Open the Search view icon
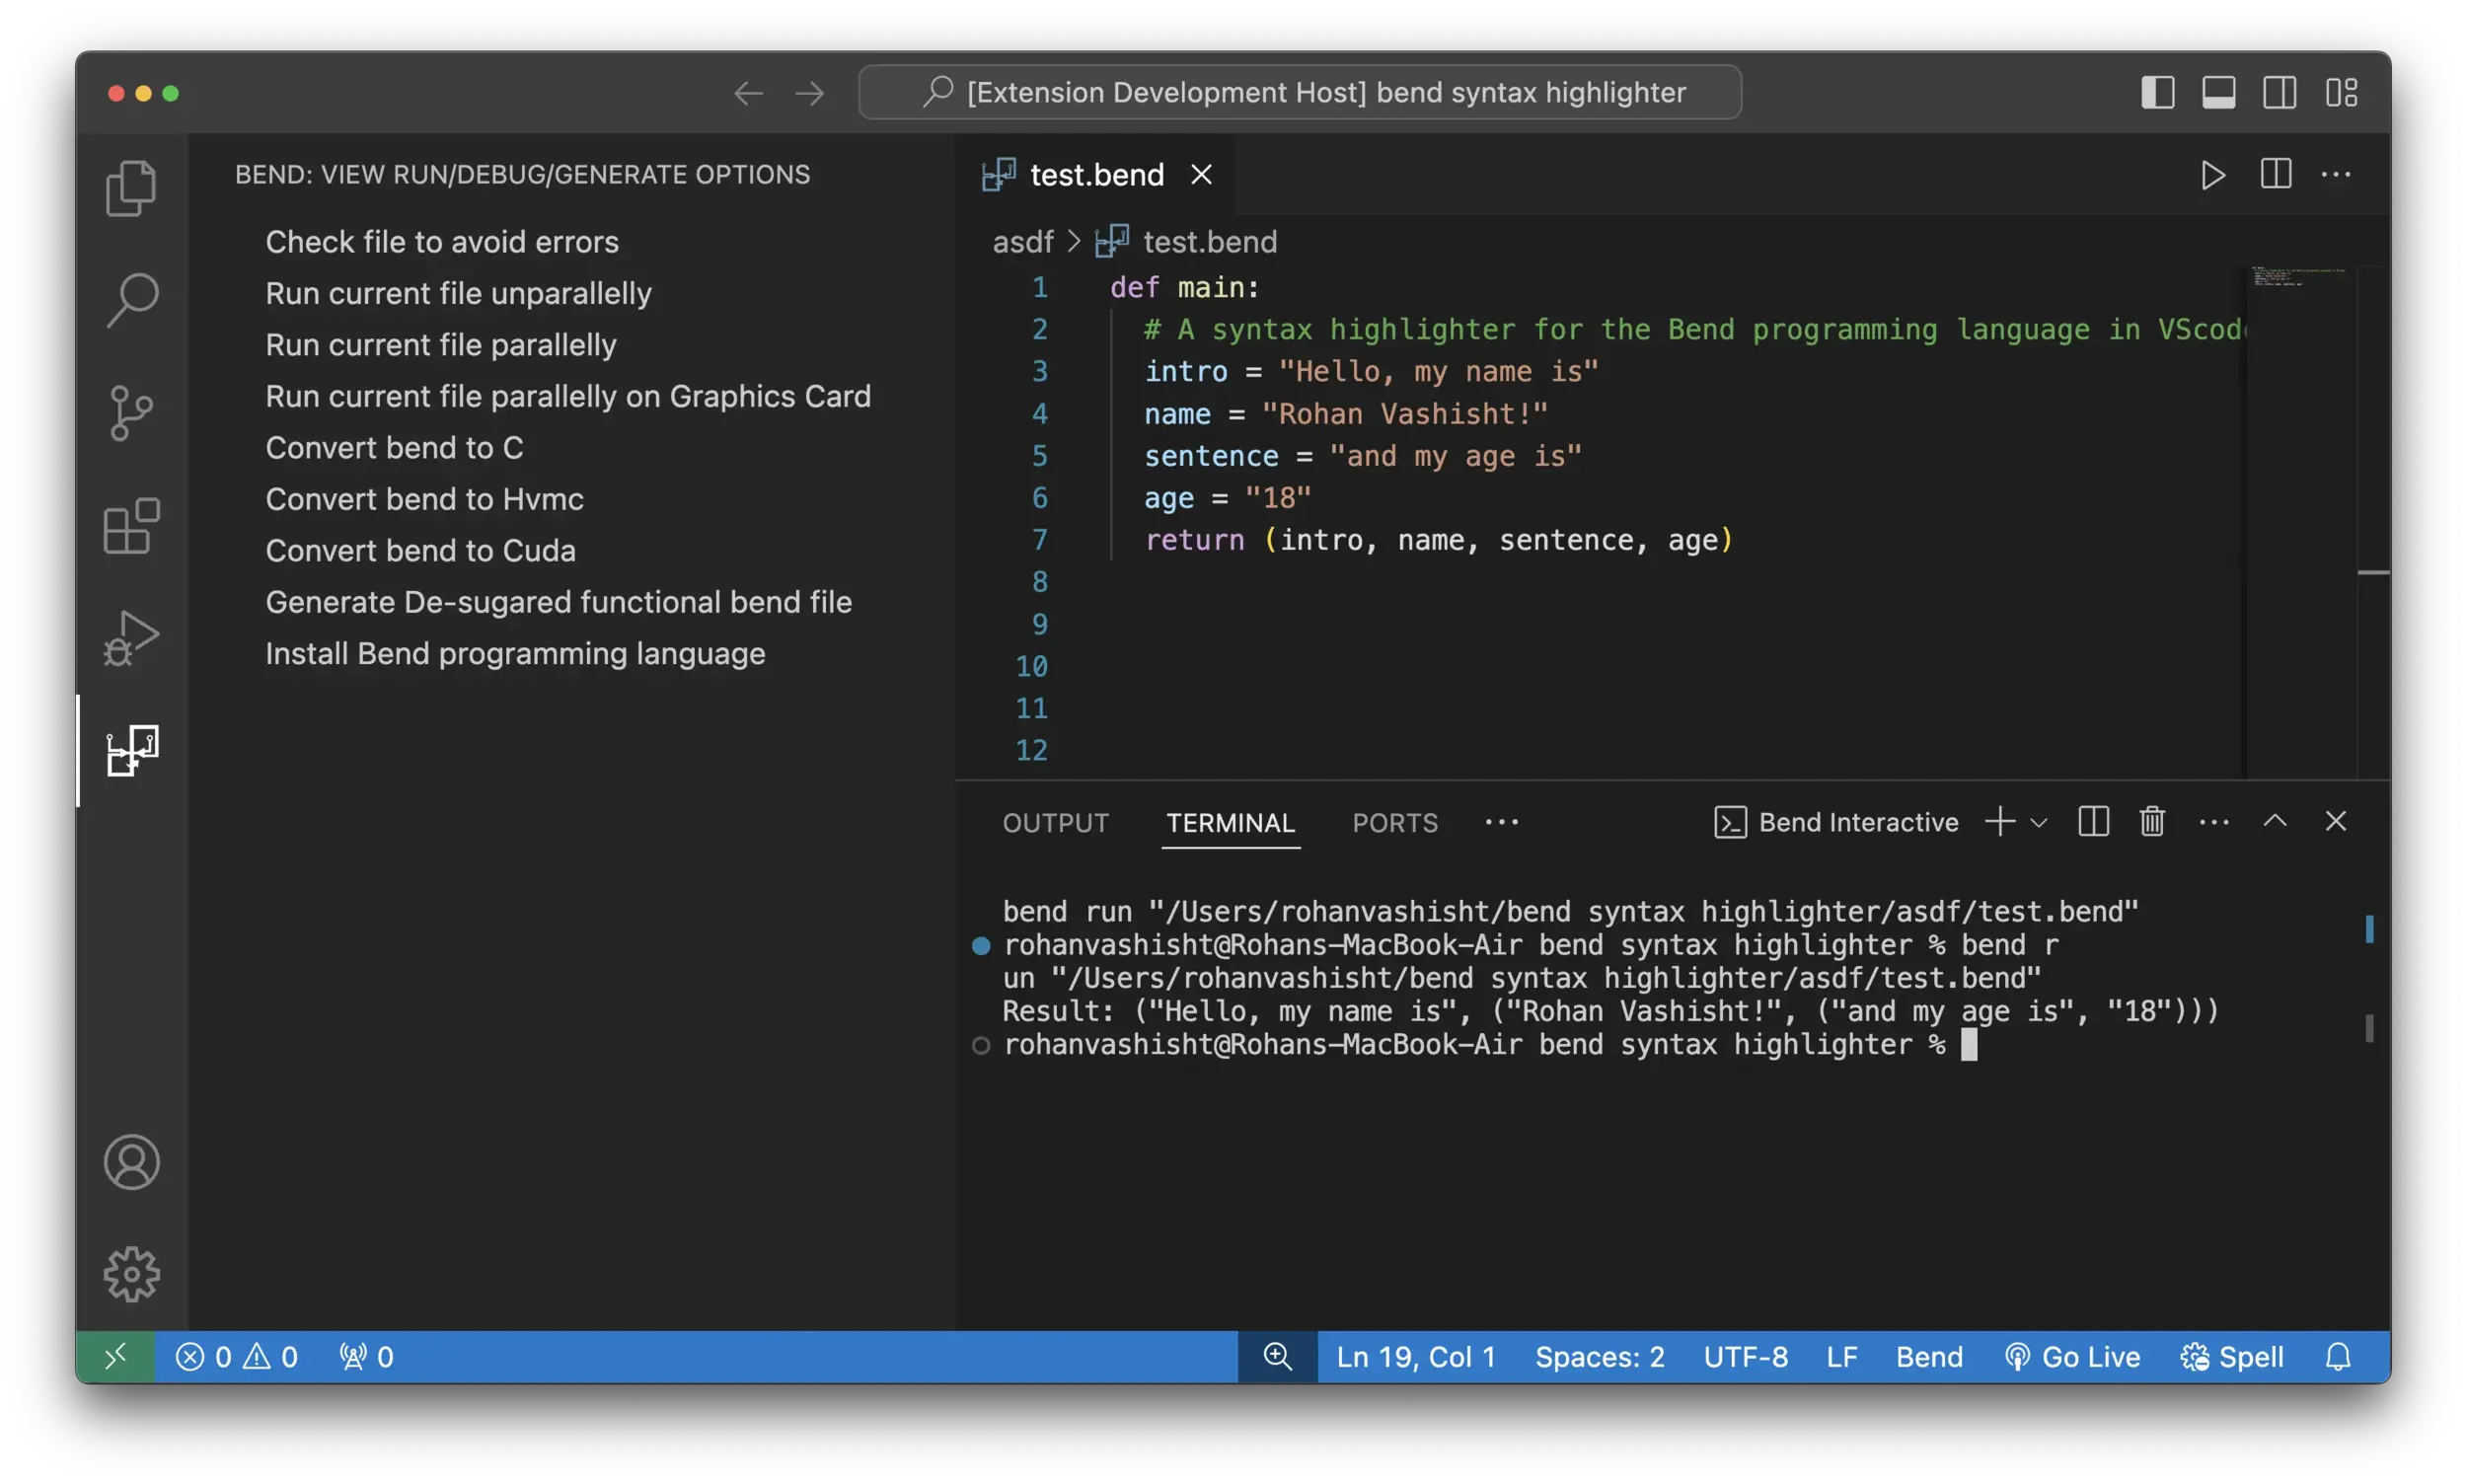The width and height of the screenshot is (2467, 1484). [x=131, y=300]
